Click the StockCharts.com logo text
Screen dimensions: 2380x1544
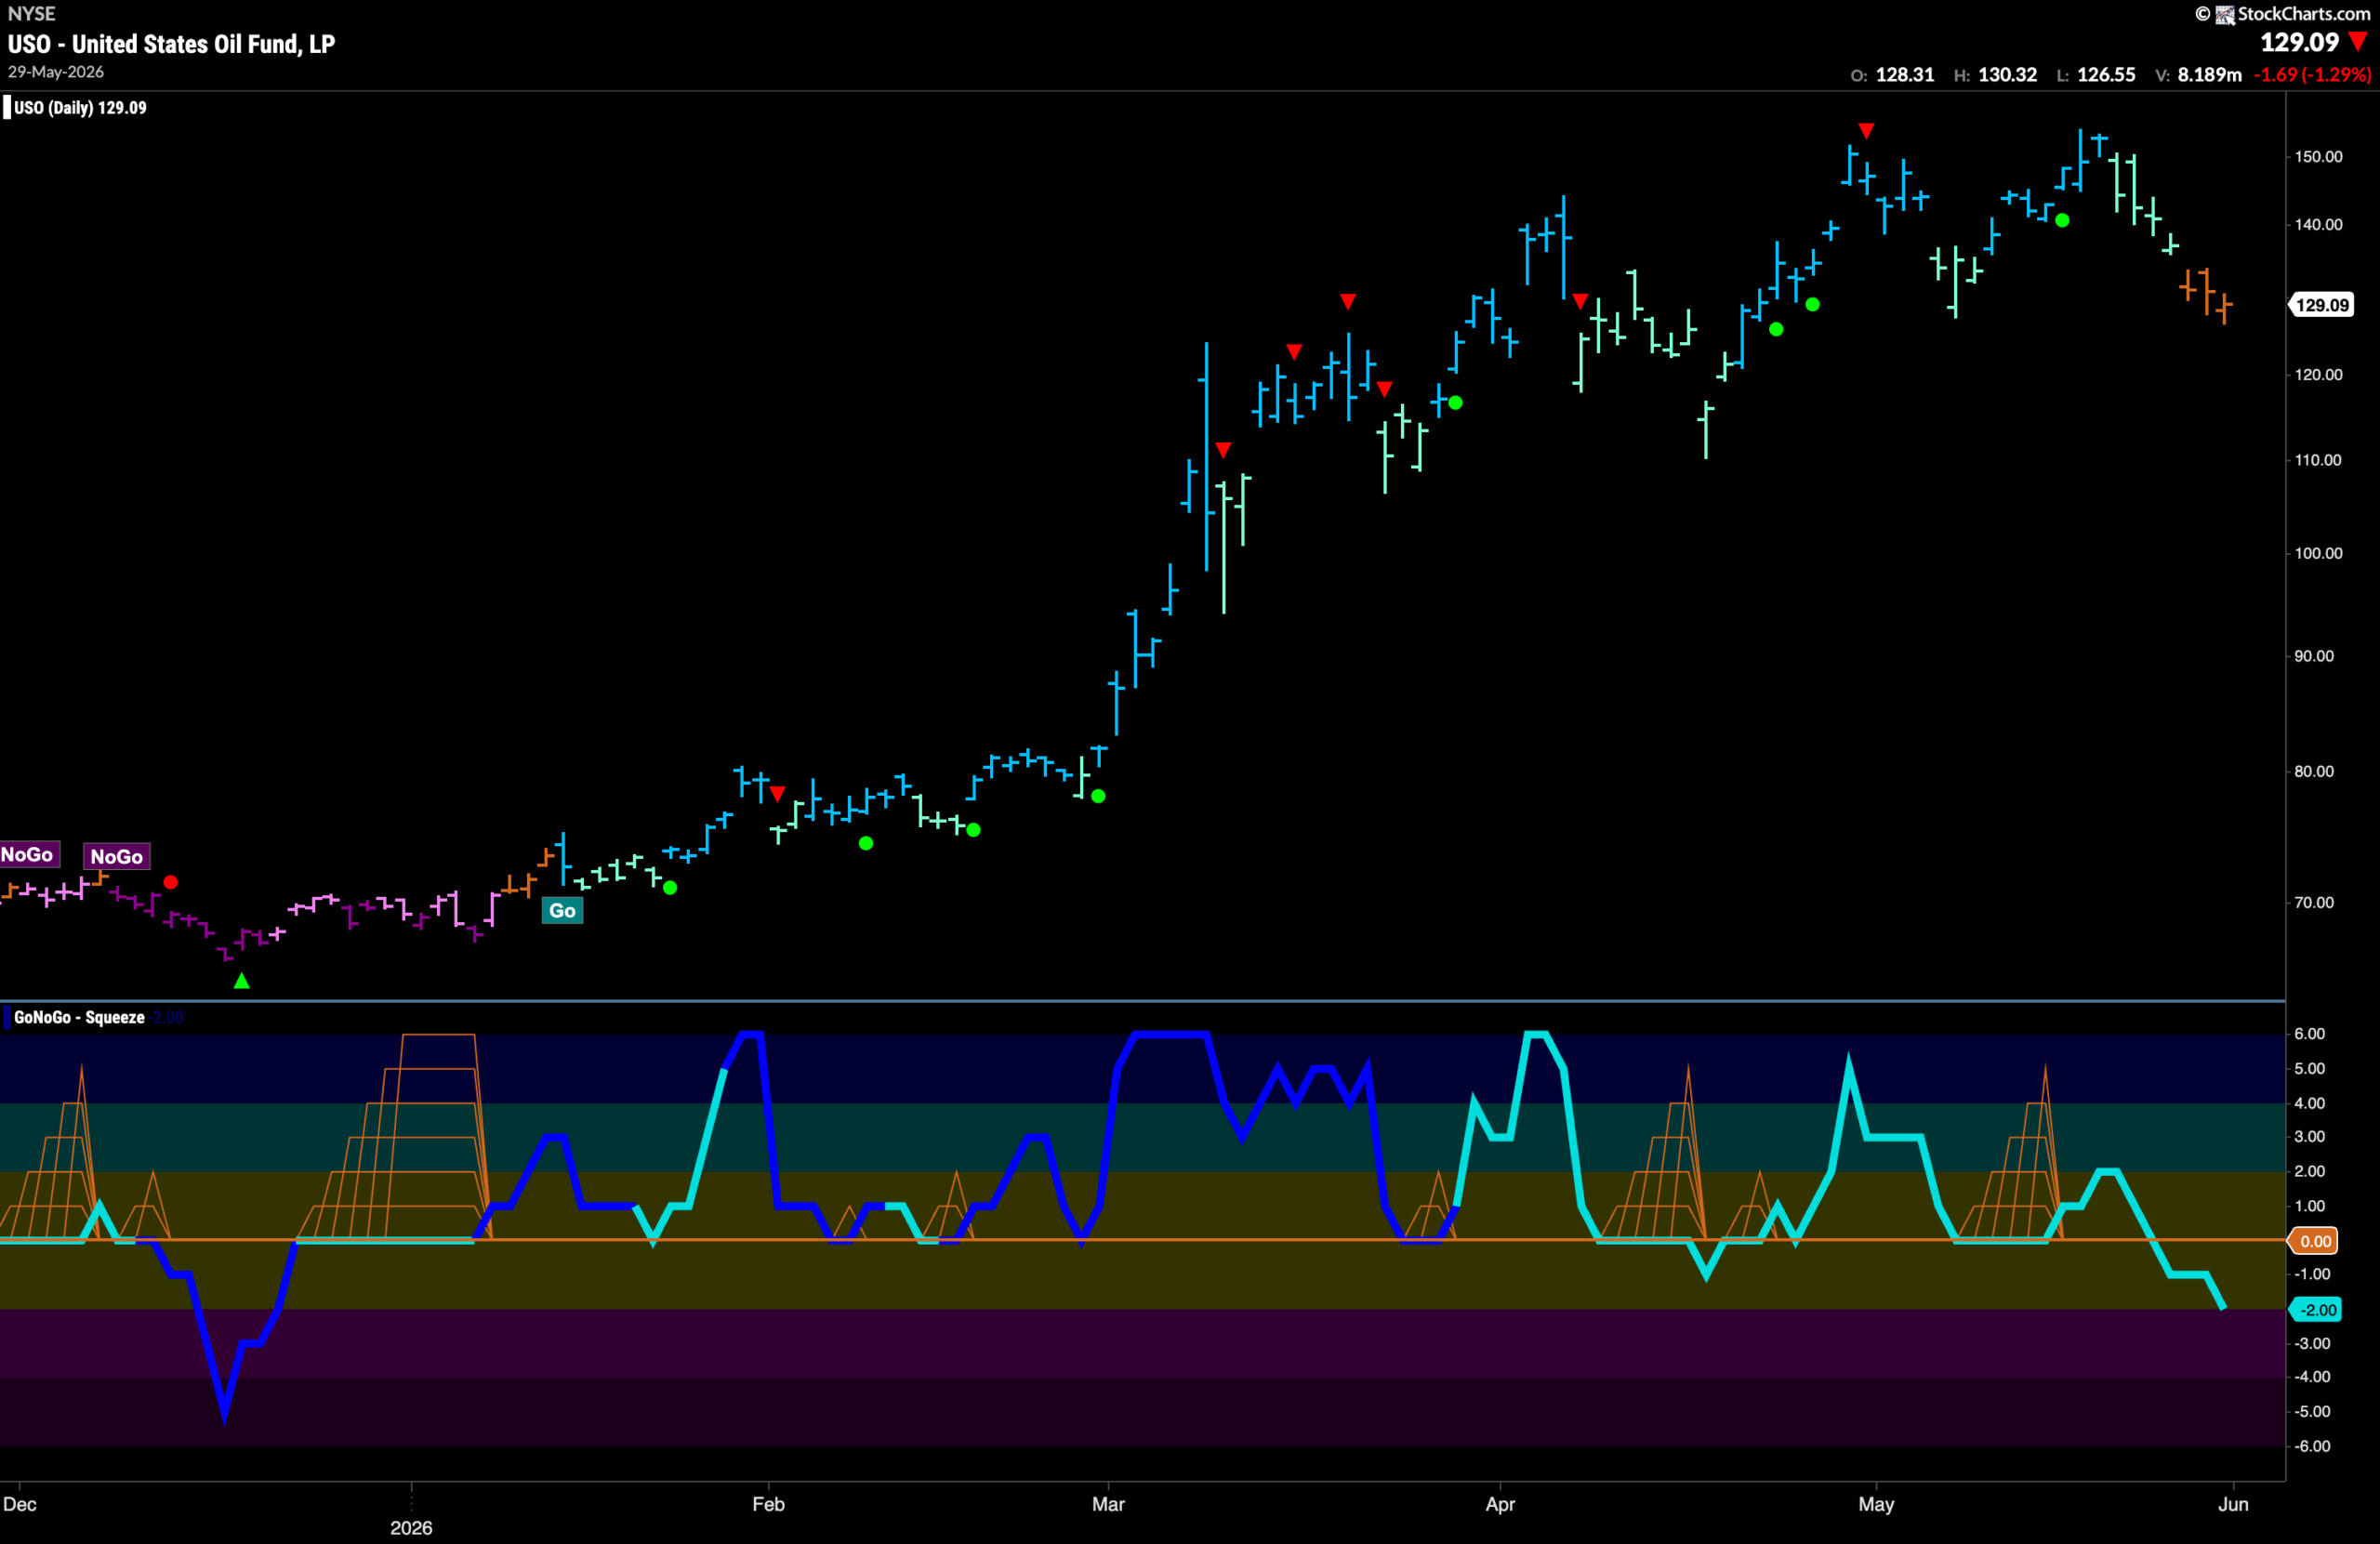click(2303, 13)
